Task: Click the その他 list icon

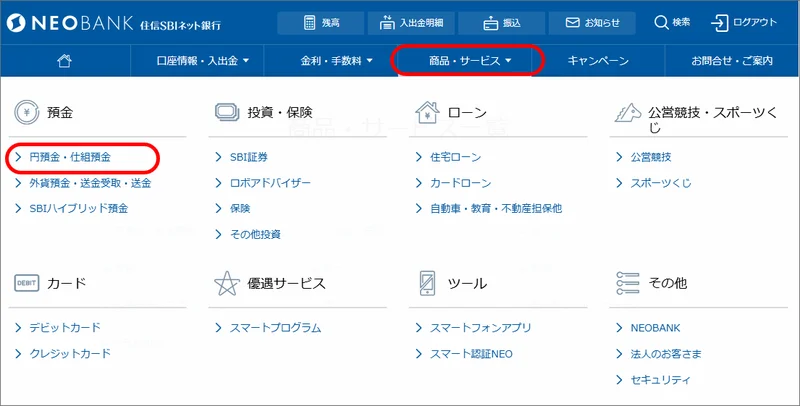Action: (628, 283)
